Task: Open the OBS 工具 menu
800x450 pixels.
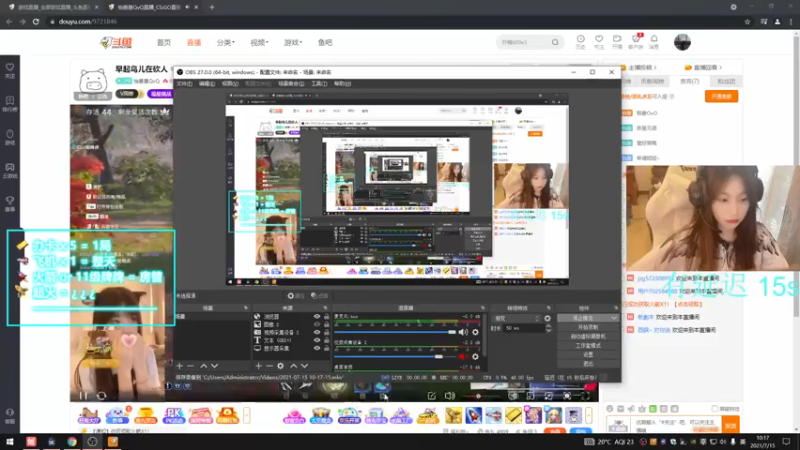Action: (319, 84)
